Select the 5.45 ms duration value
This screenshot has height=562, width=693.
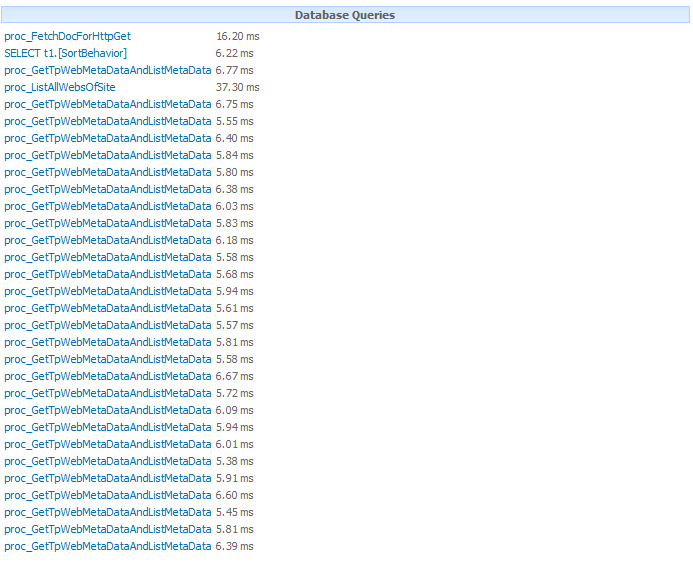click(x=235, y=513)
